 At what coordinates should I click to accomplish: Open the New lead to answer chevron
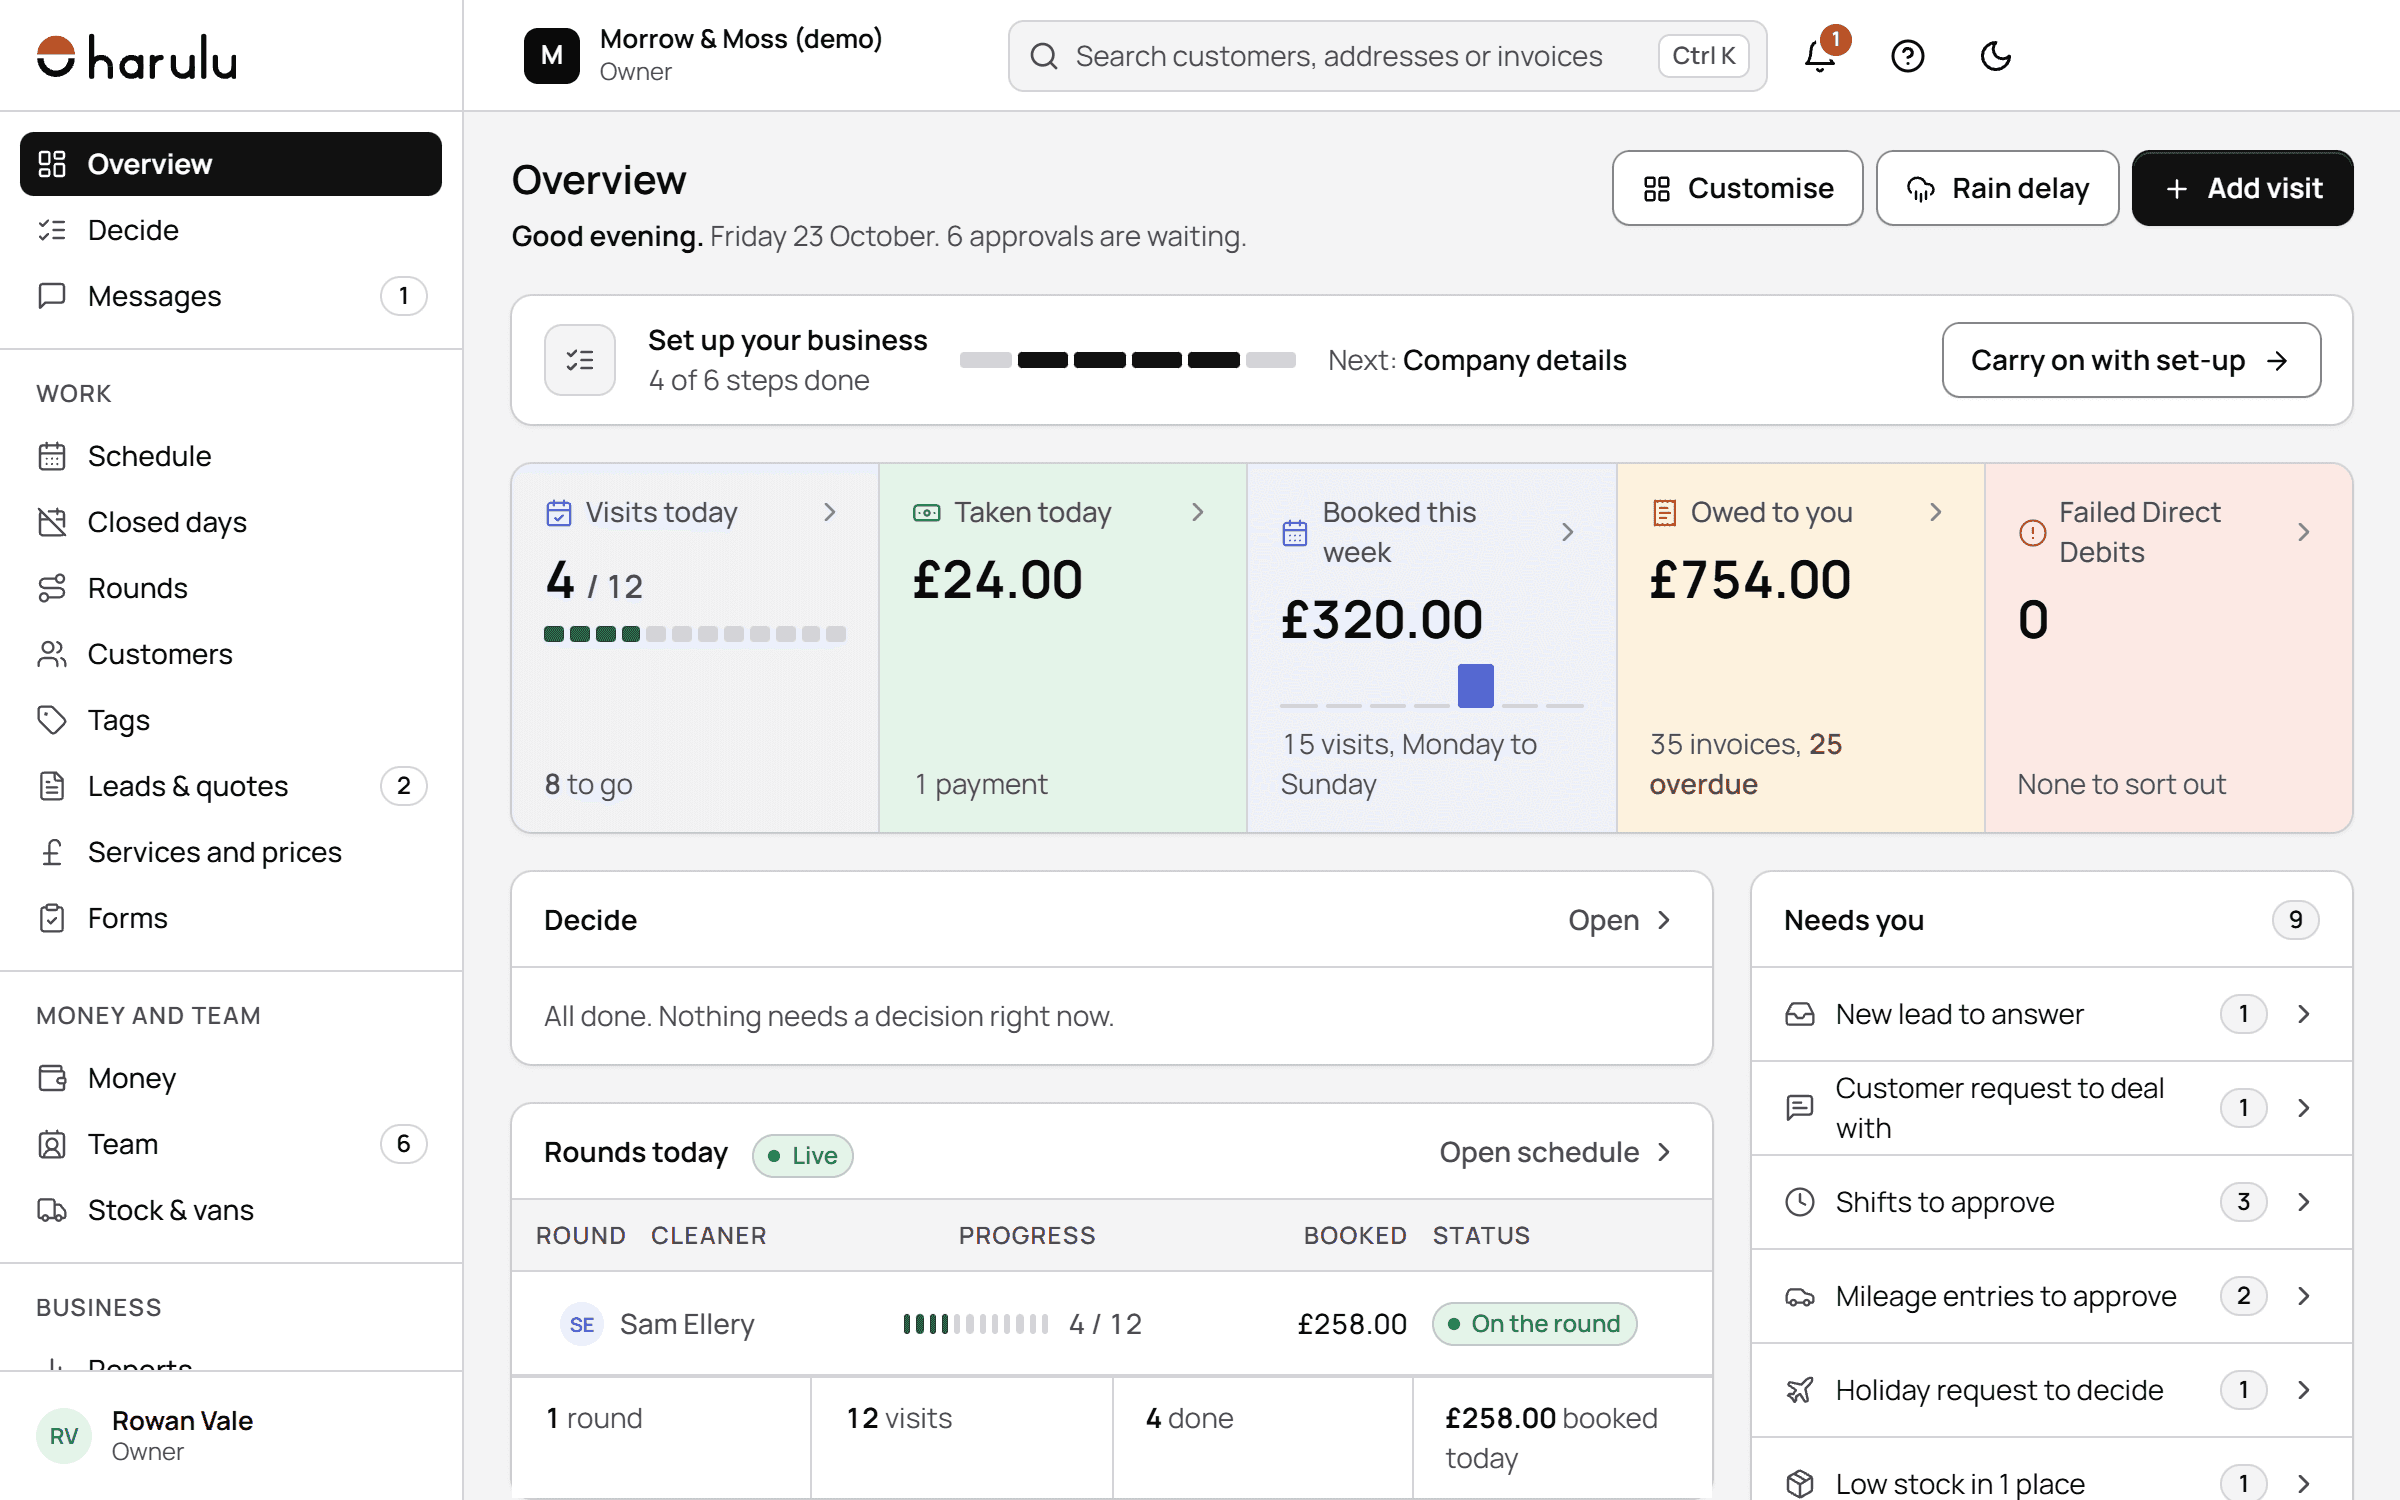(x=2303, y=1014)
